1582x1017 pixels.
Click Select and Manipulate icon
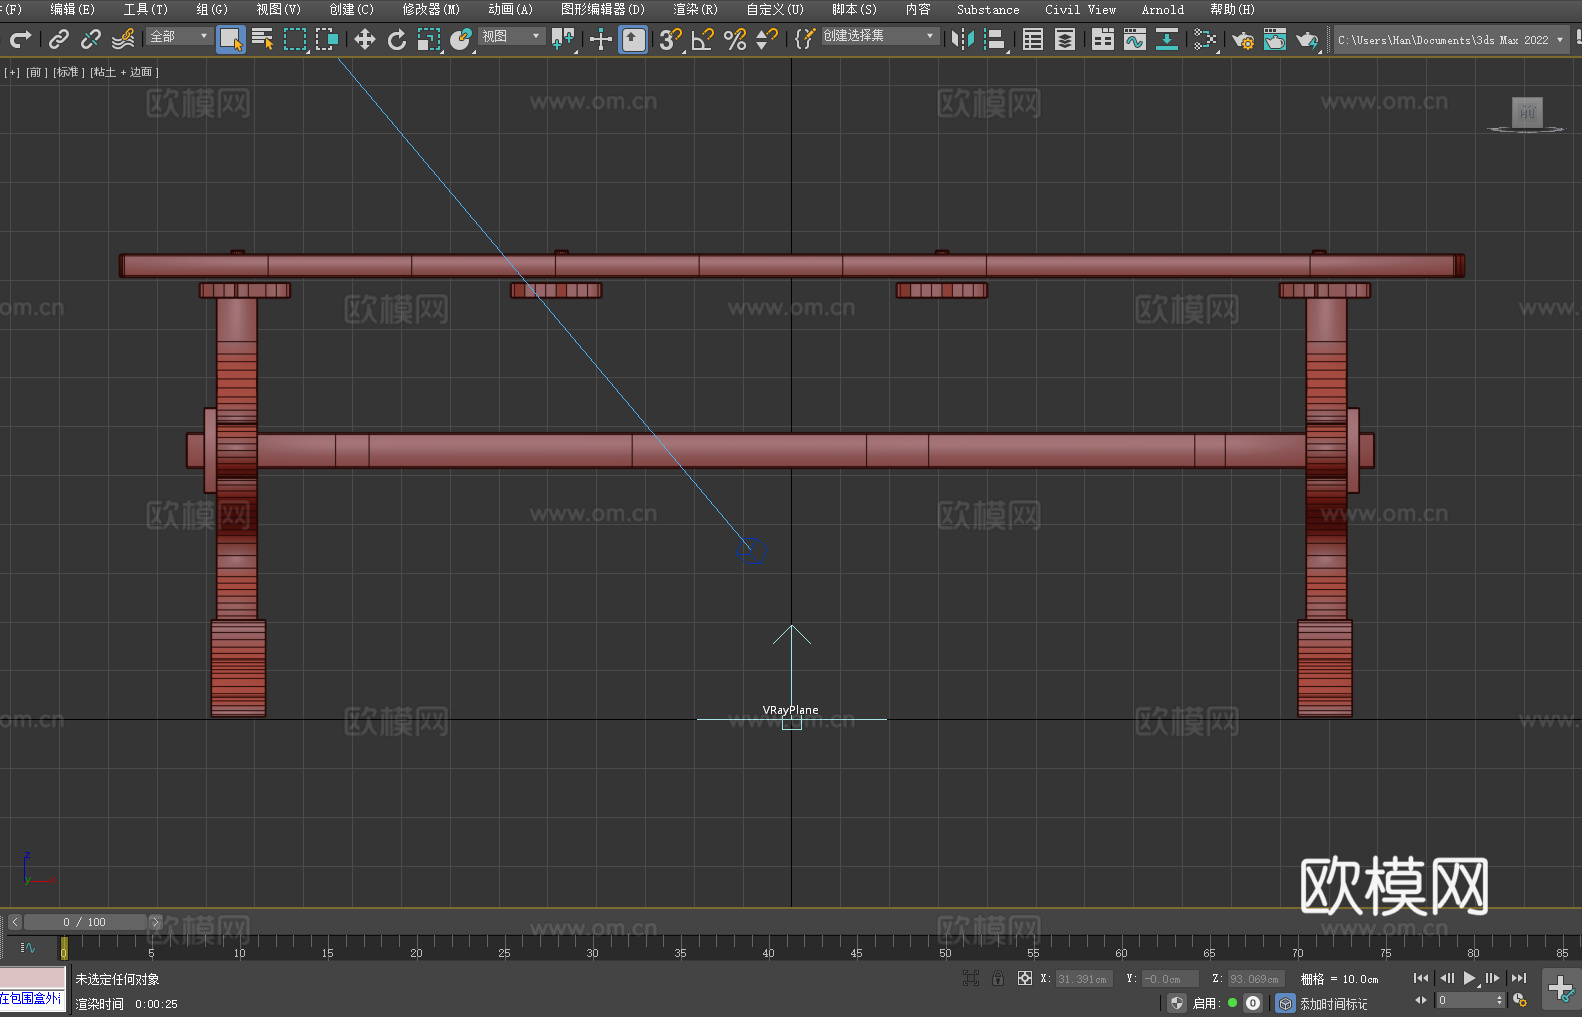pos(601,39)
